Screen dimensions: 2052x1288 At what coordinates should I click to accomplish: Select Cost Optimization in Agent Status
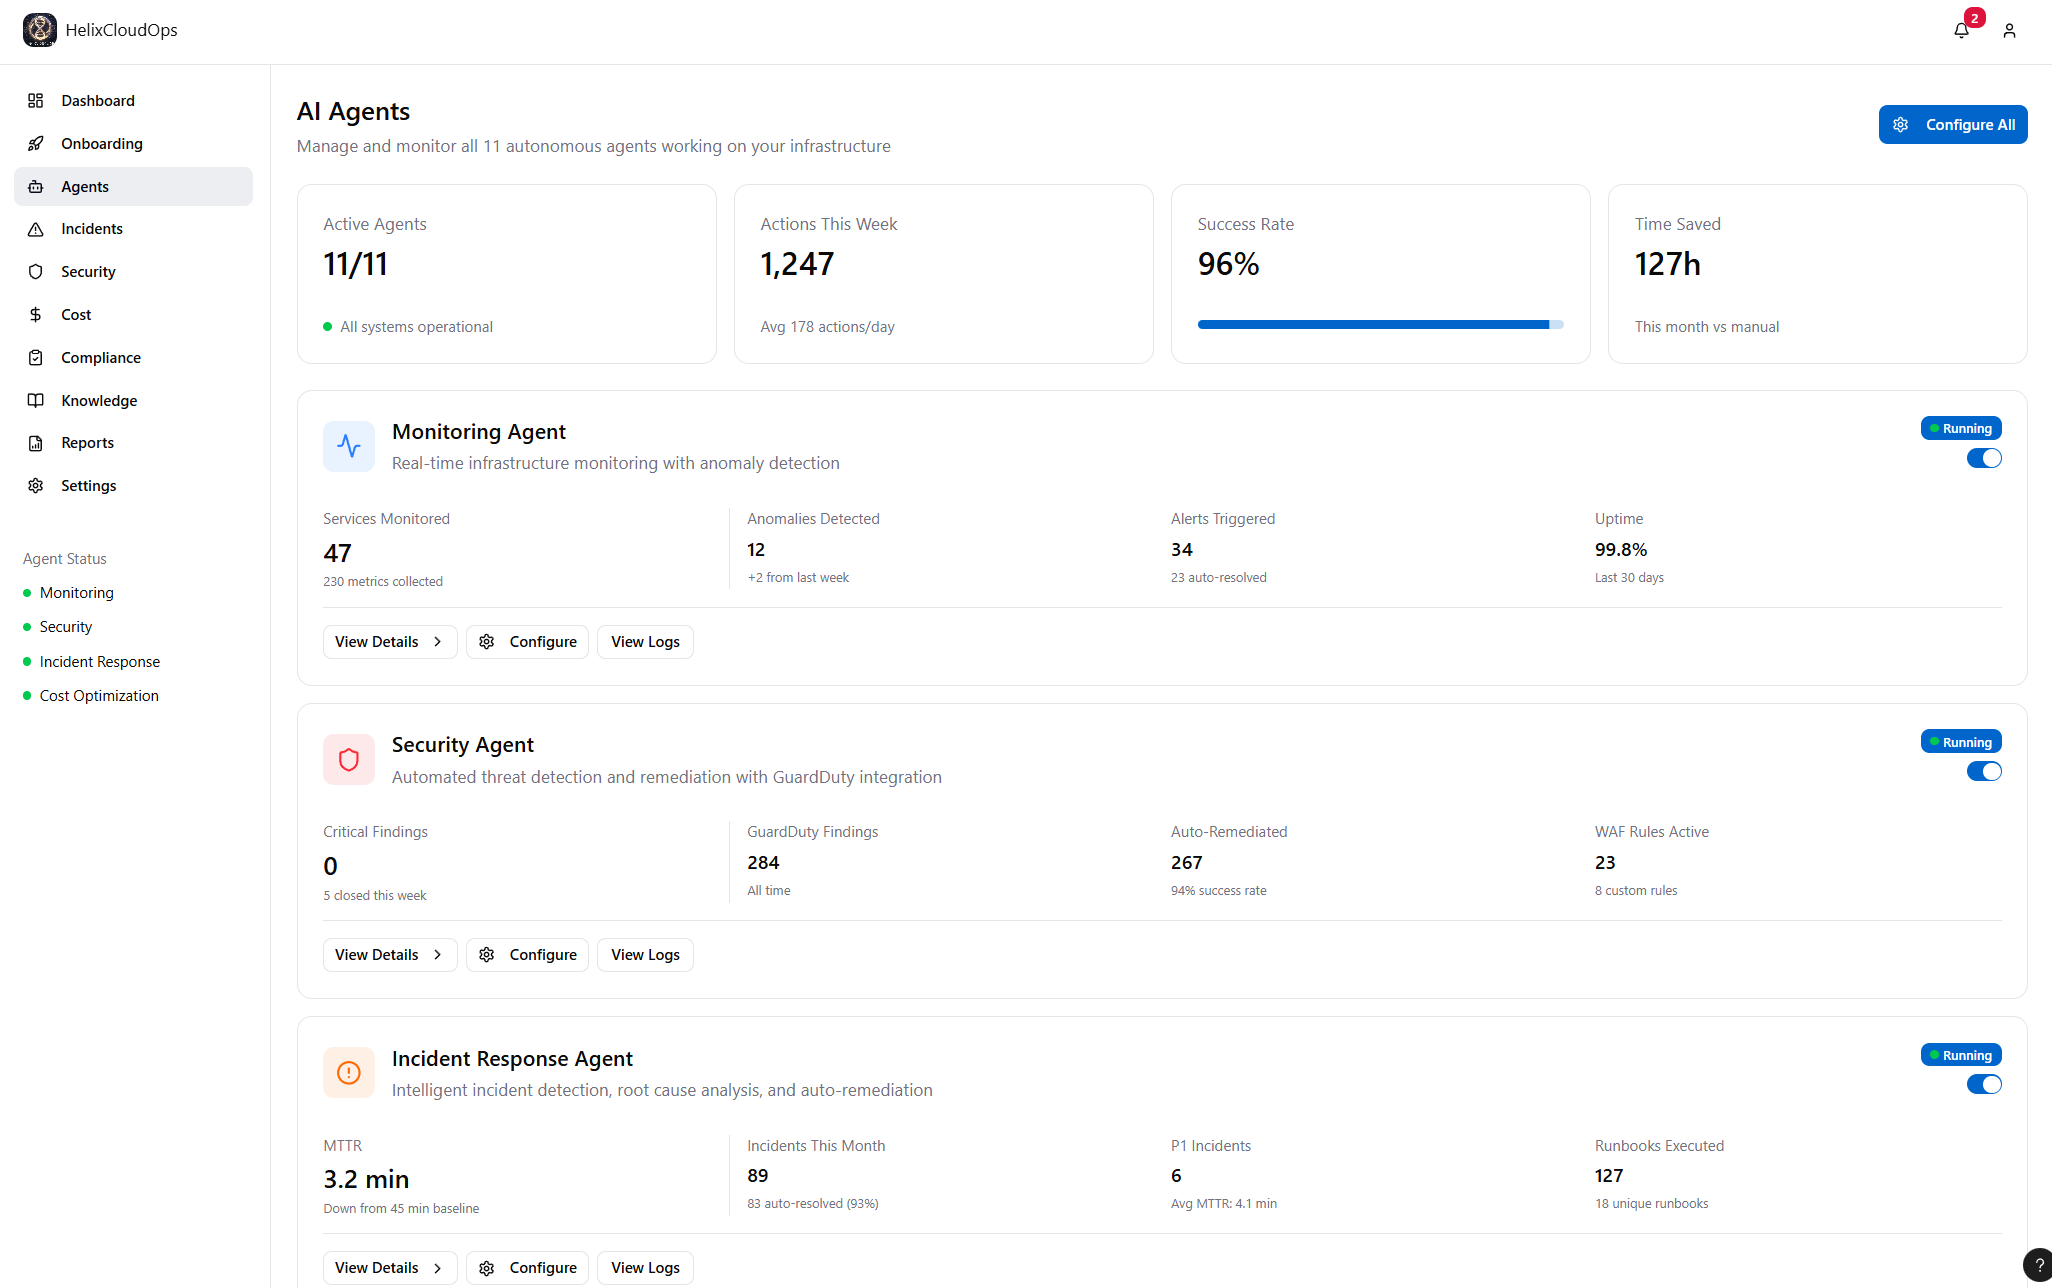pos(99,696)
